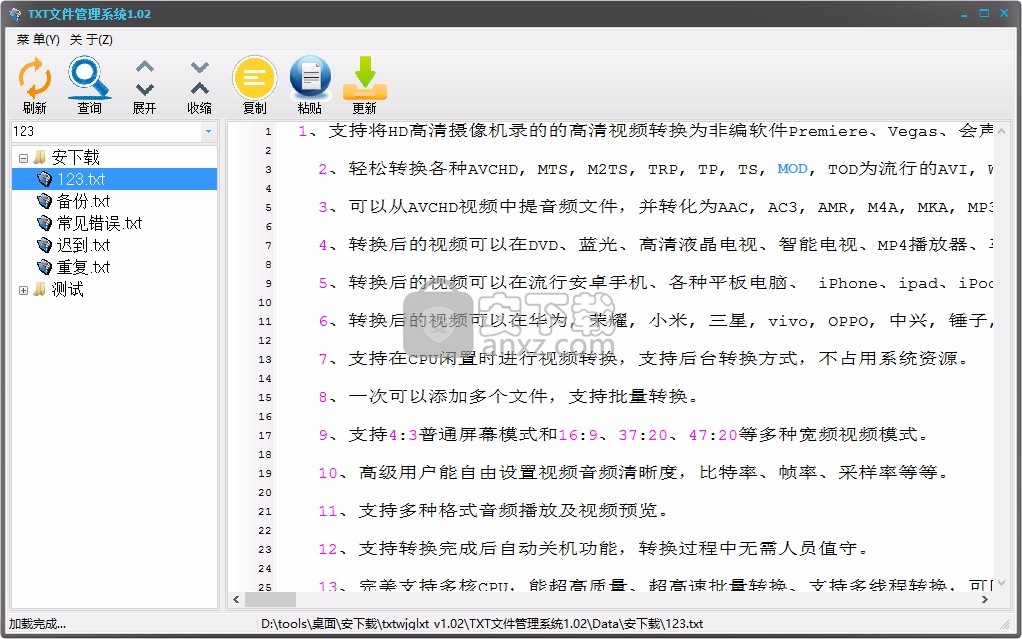Click the 安下载 folder icon
This screenshot has height=639, width=1022.
[x=40, y=158]
